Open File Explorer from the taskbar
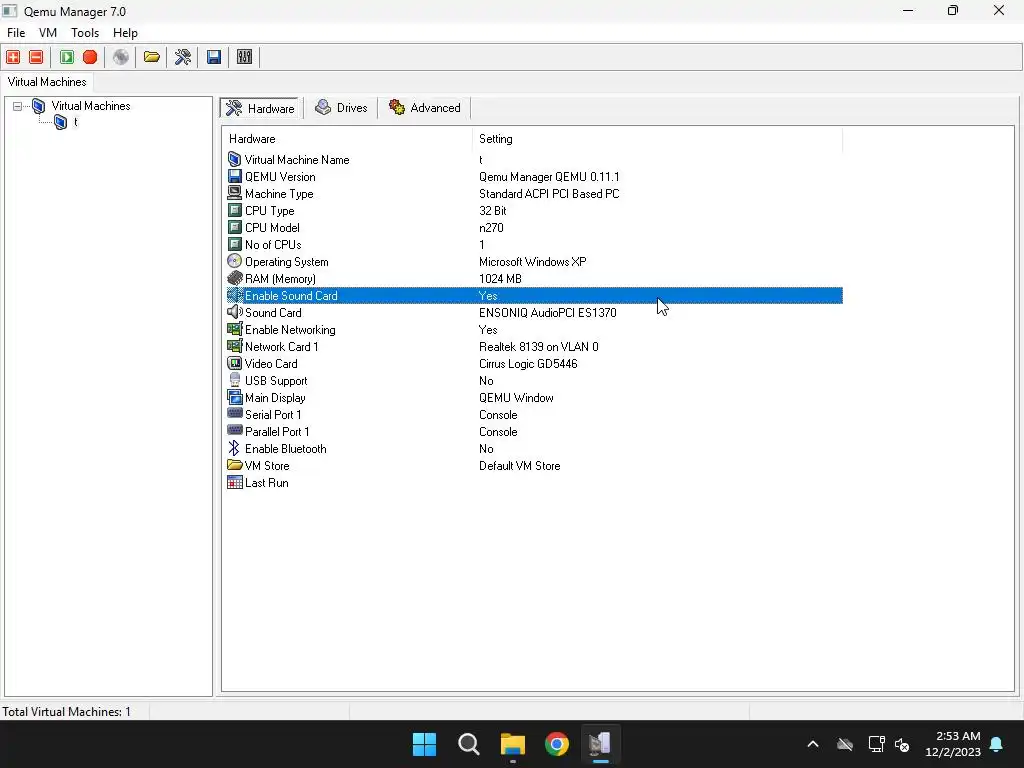This screenshot has height=768, width=1024. [x=513, y=744]
